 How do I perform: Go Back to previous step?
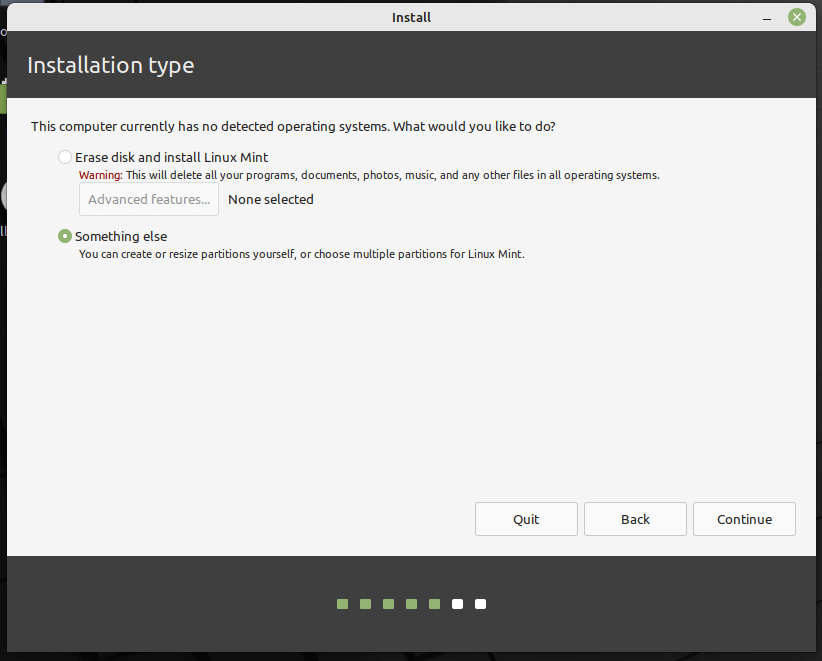click(635, 519)
